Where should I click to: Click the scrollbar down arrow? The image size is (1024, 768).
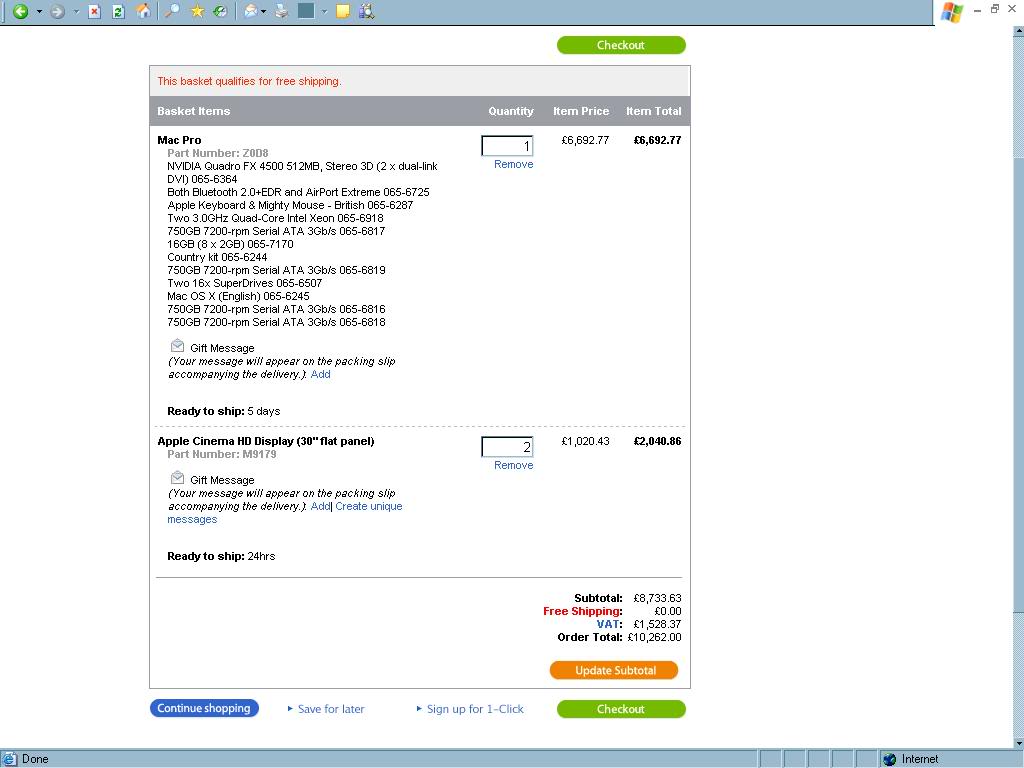1018,743
